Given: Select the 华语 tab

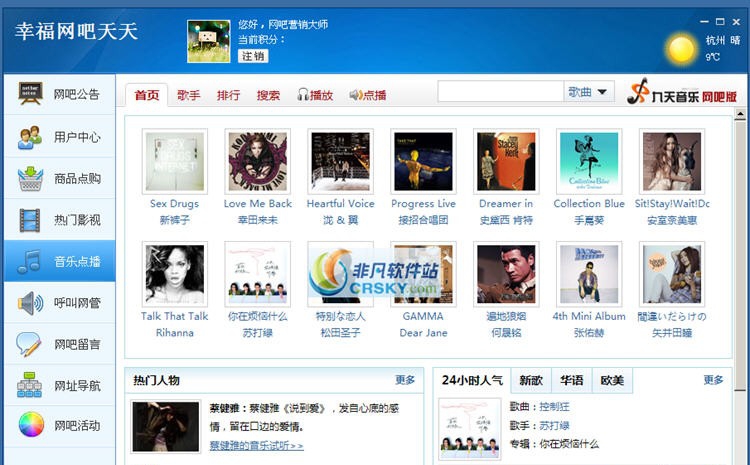Looking at the screenshot, I should point(572,380).
